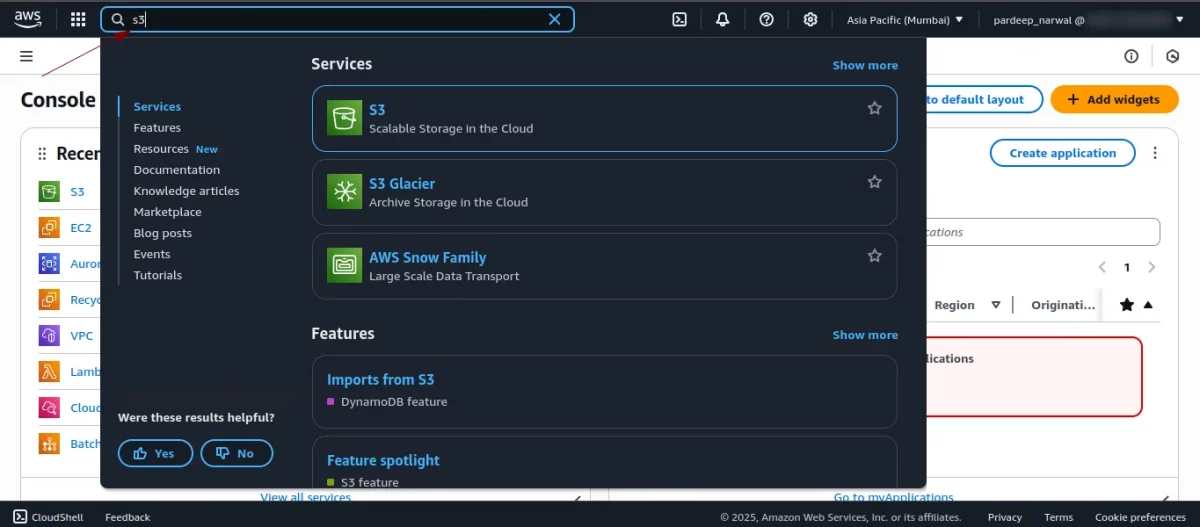Select the Marketplace search category
The image size is (1200, 527).
point(167,212)
